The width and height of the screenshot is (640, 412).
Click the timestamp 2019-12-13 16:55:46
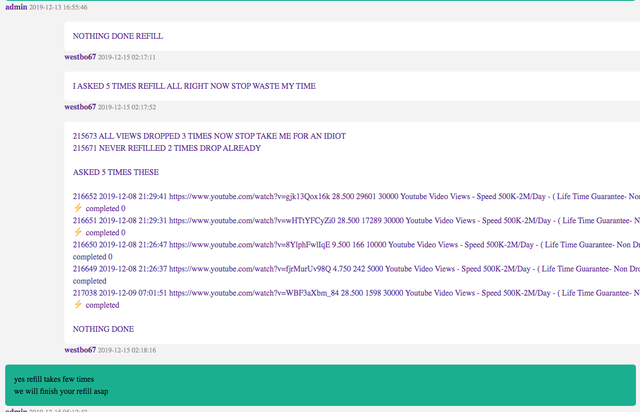point(58,7)
